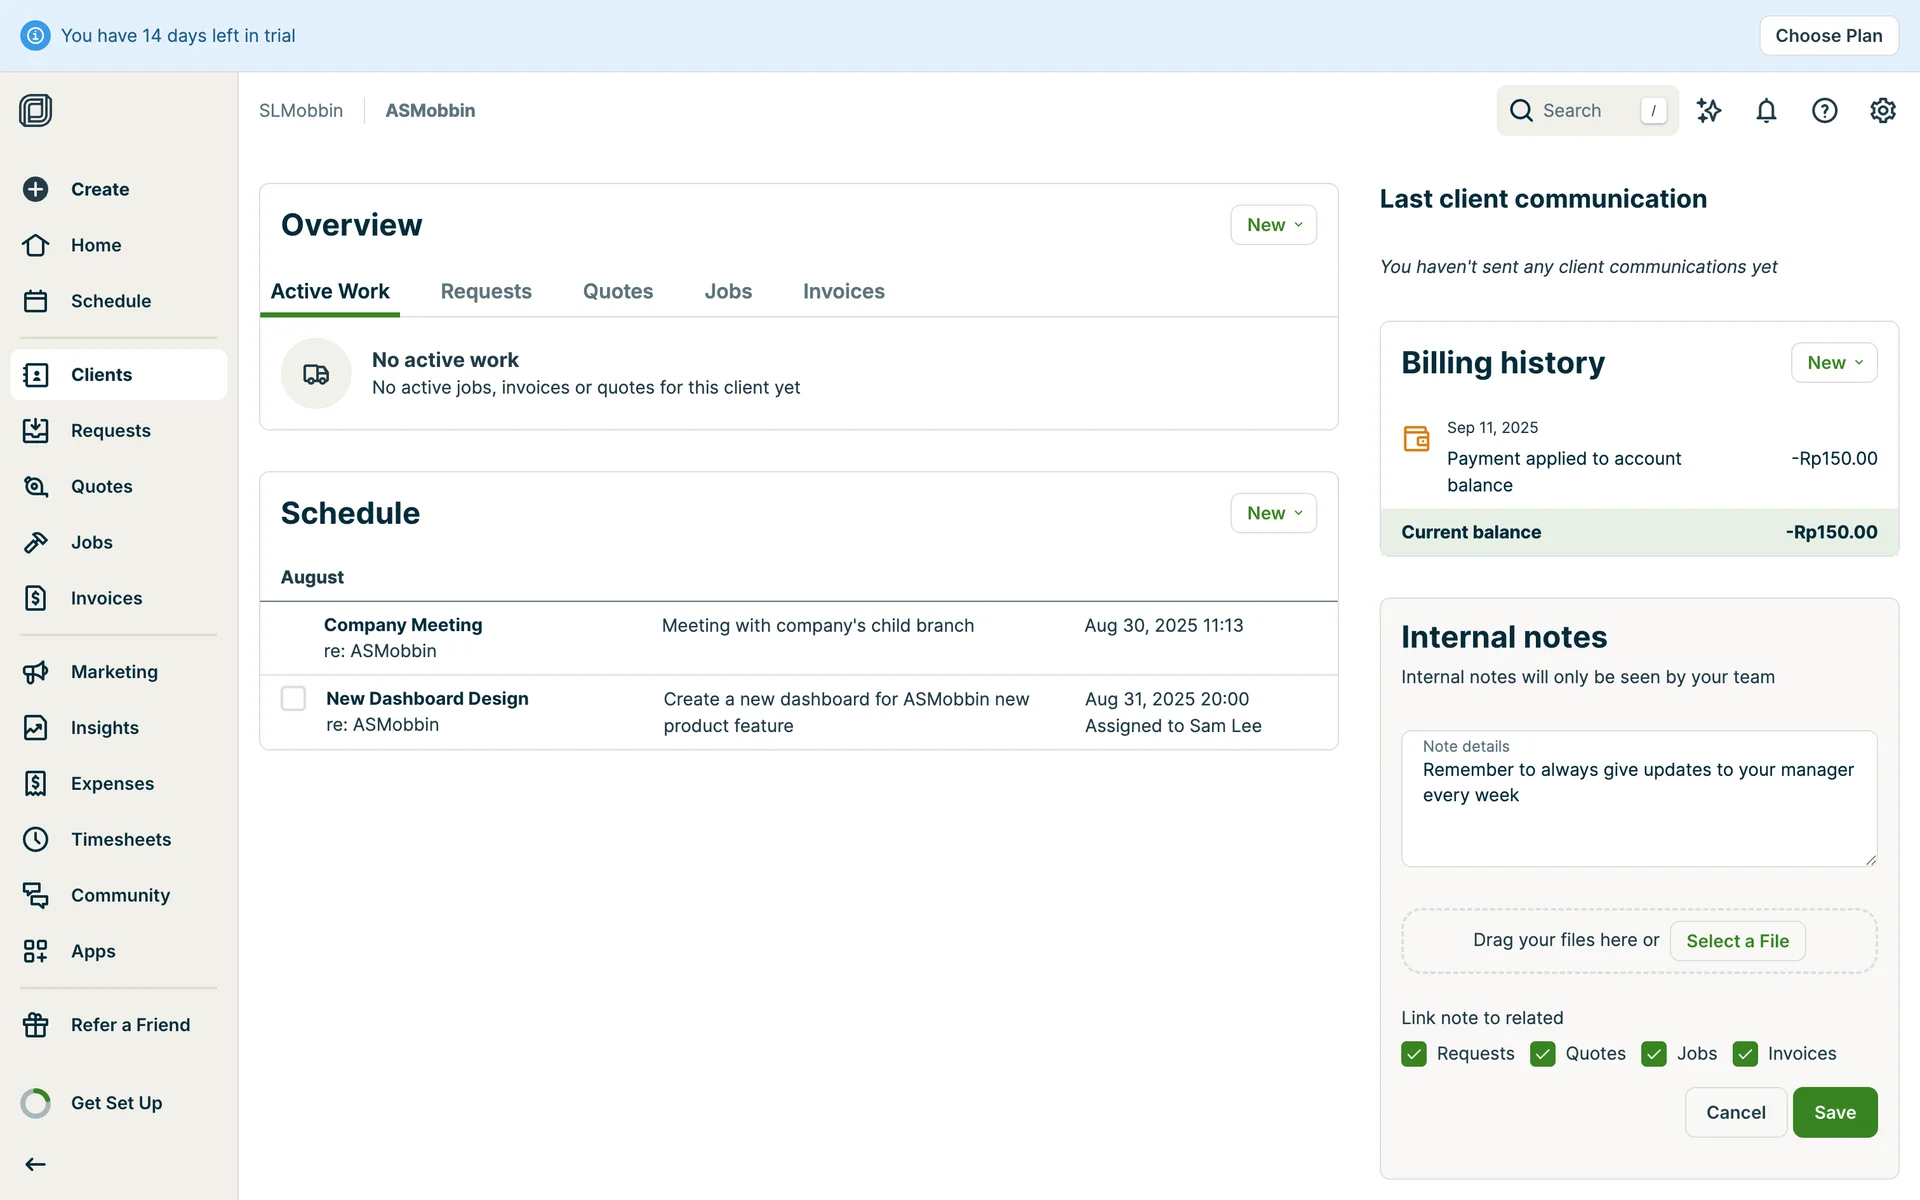Click the Refer a Friend gift icon

36,1025
